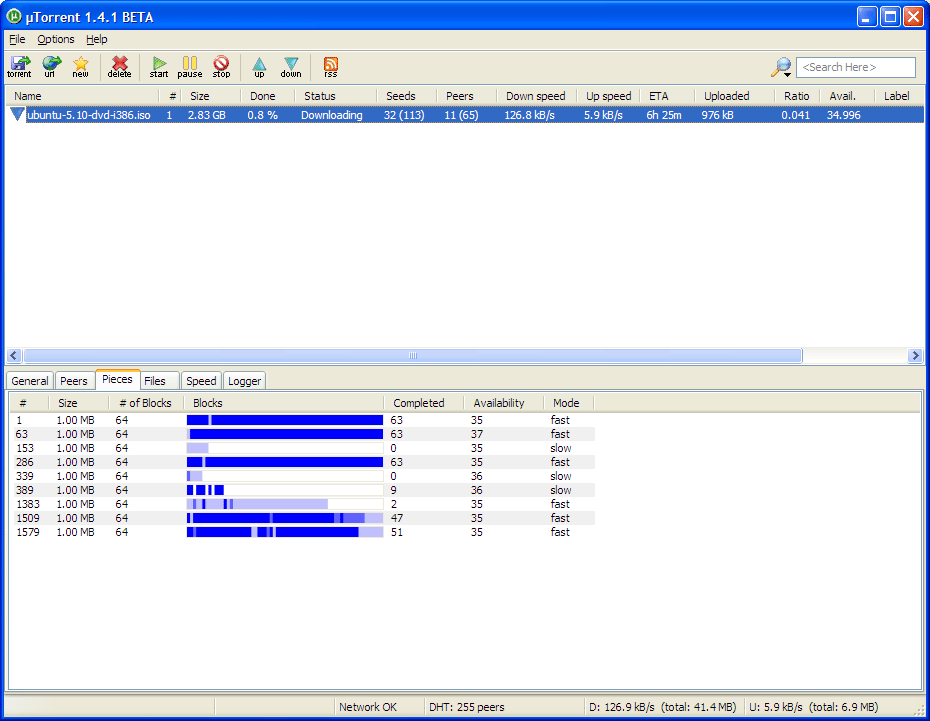930x721 pixels.
Task: Sort by the Uploaded column header
Action: tap(734, 95)
